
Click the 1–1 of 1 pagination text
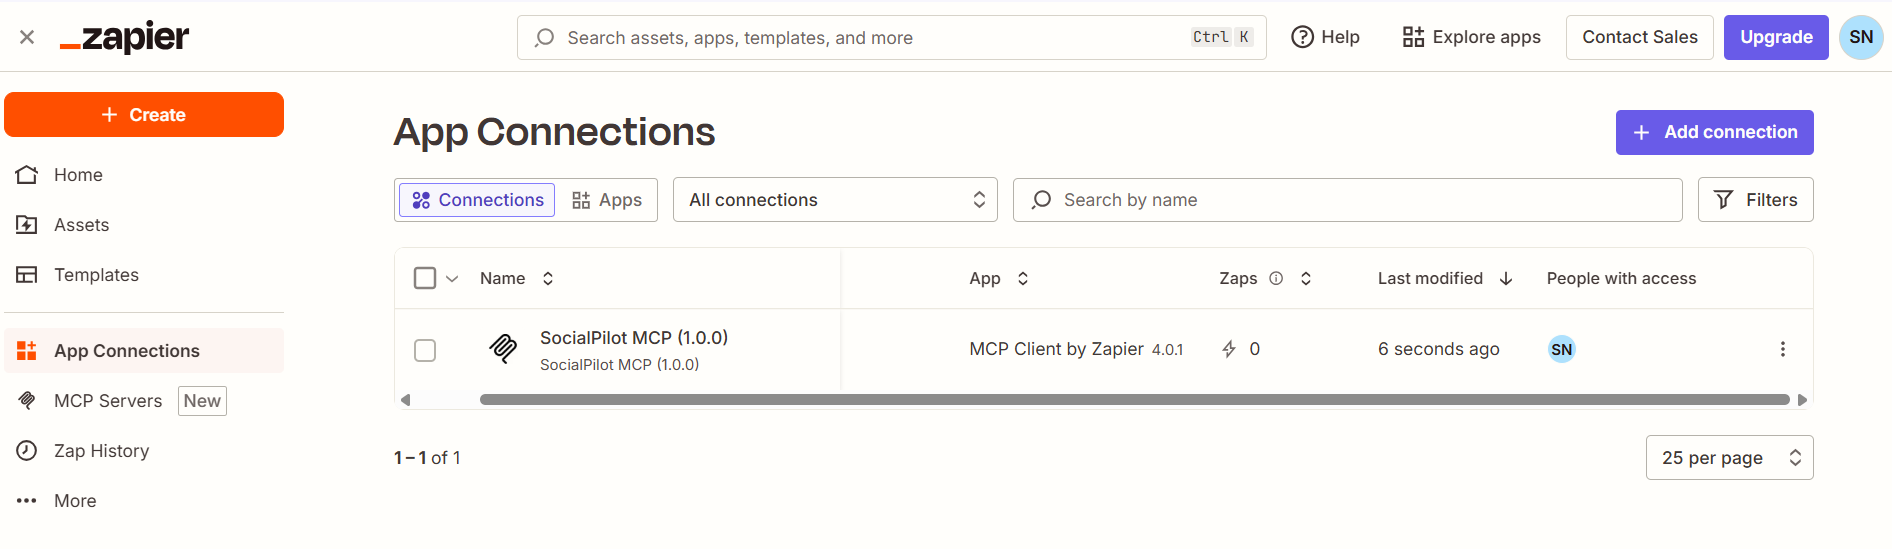coord(427,458)
